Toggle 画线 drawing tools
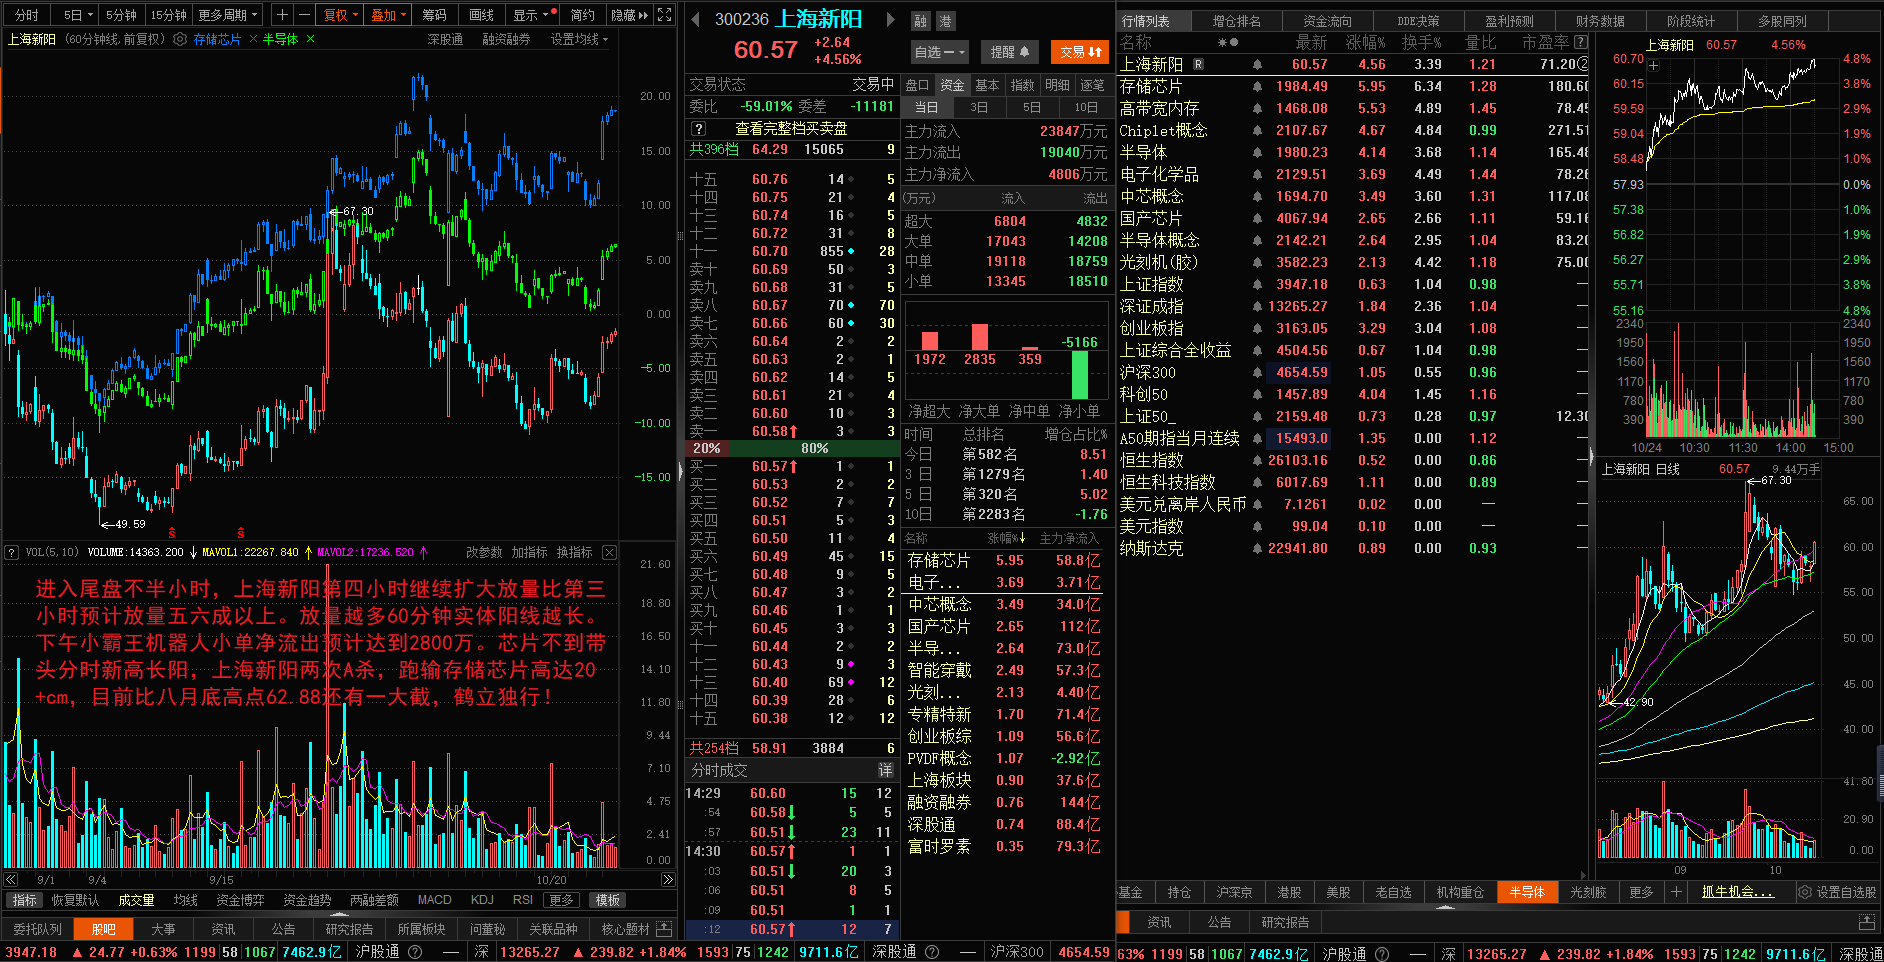 482,15
